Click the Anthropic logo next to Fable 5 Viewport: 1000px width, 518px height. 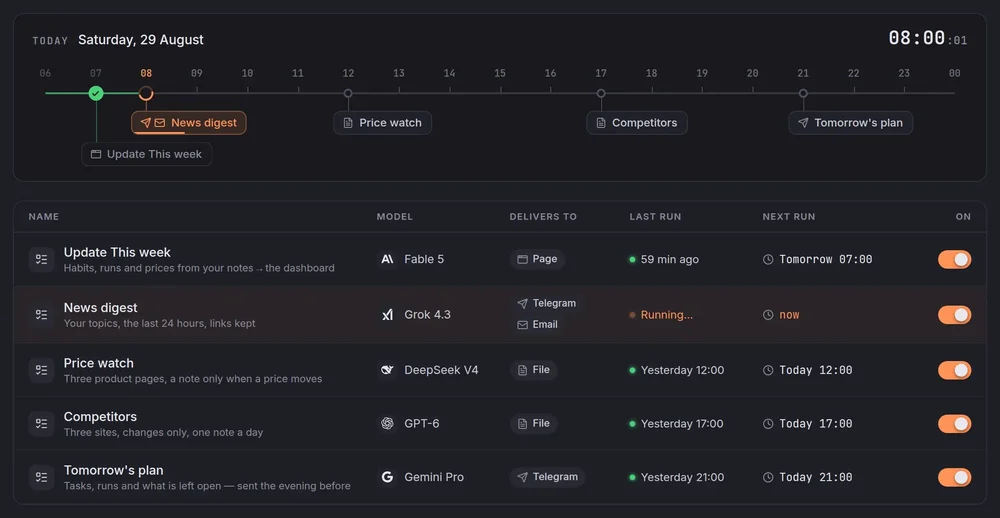tap(387, 259)
